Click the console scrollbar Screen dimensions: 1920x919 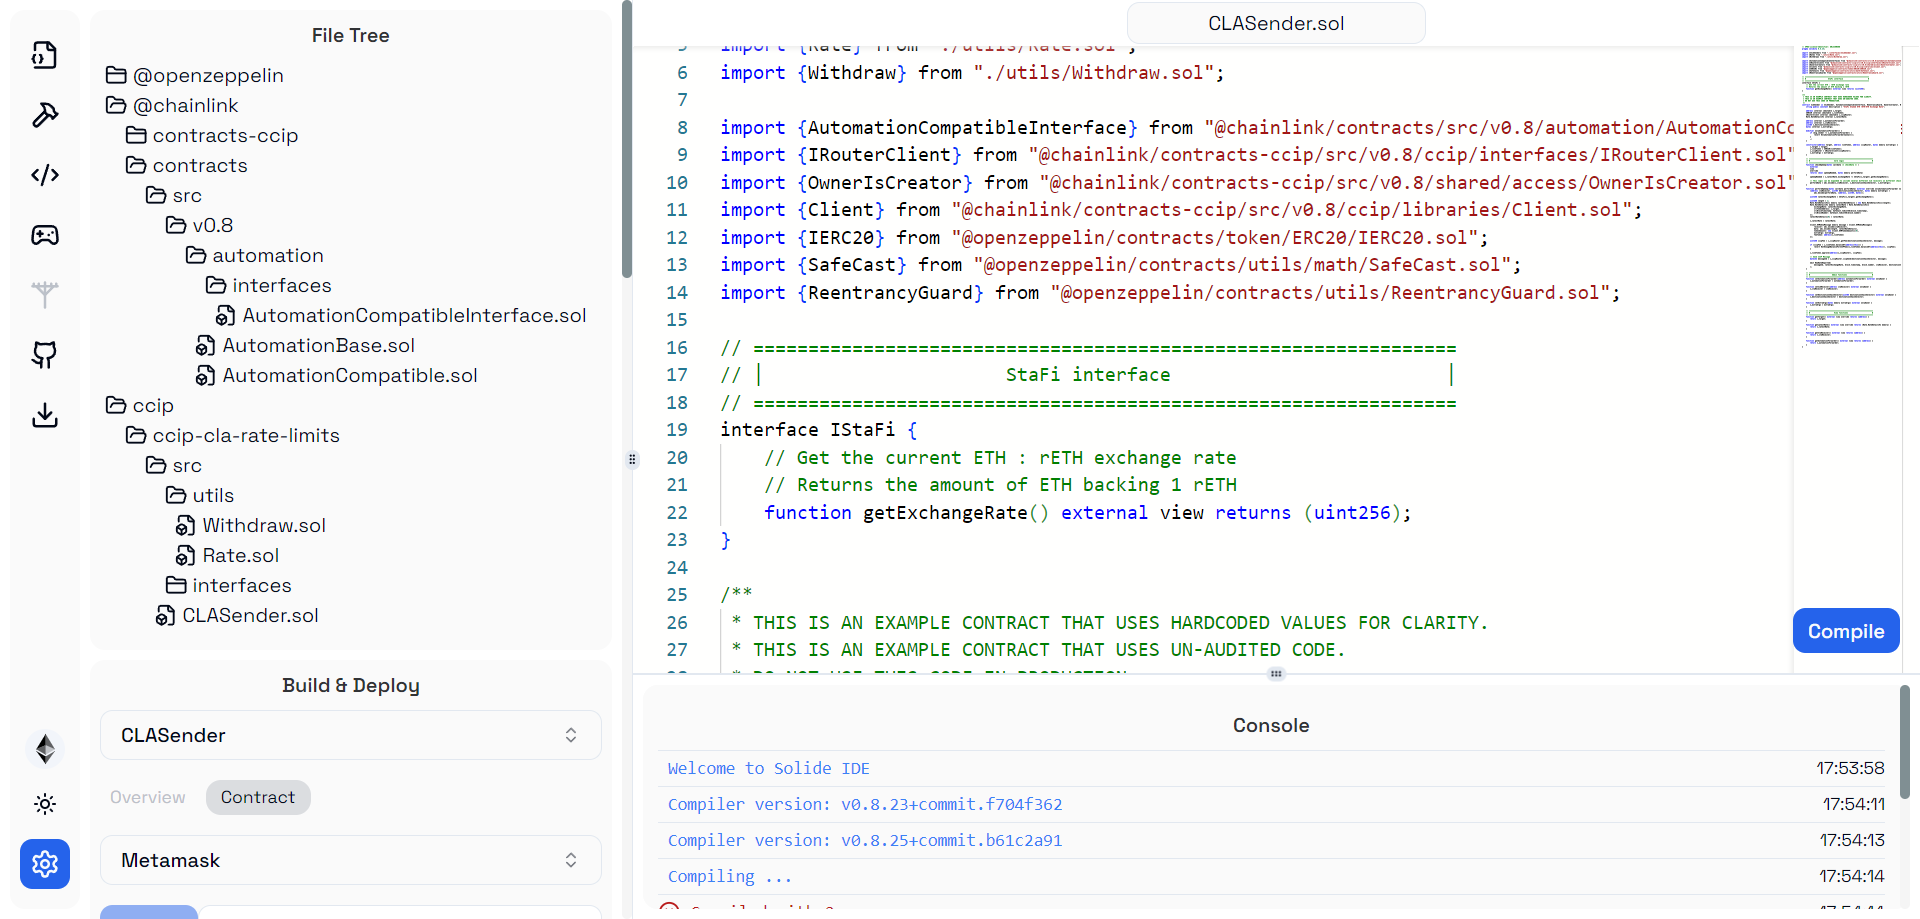[x=1905, y=742]
